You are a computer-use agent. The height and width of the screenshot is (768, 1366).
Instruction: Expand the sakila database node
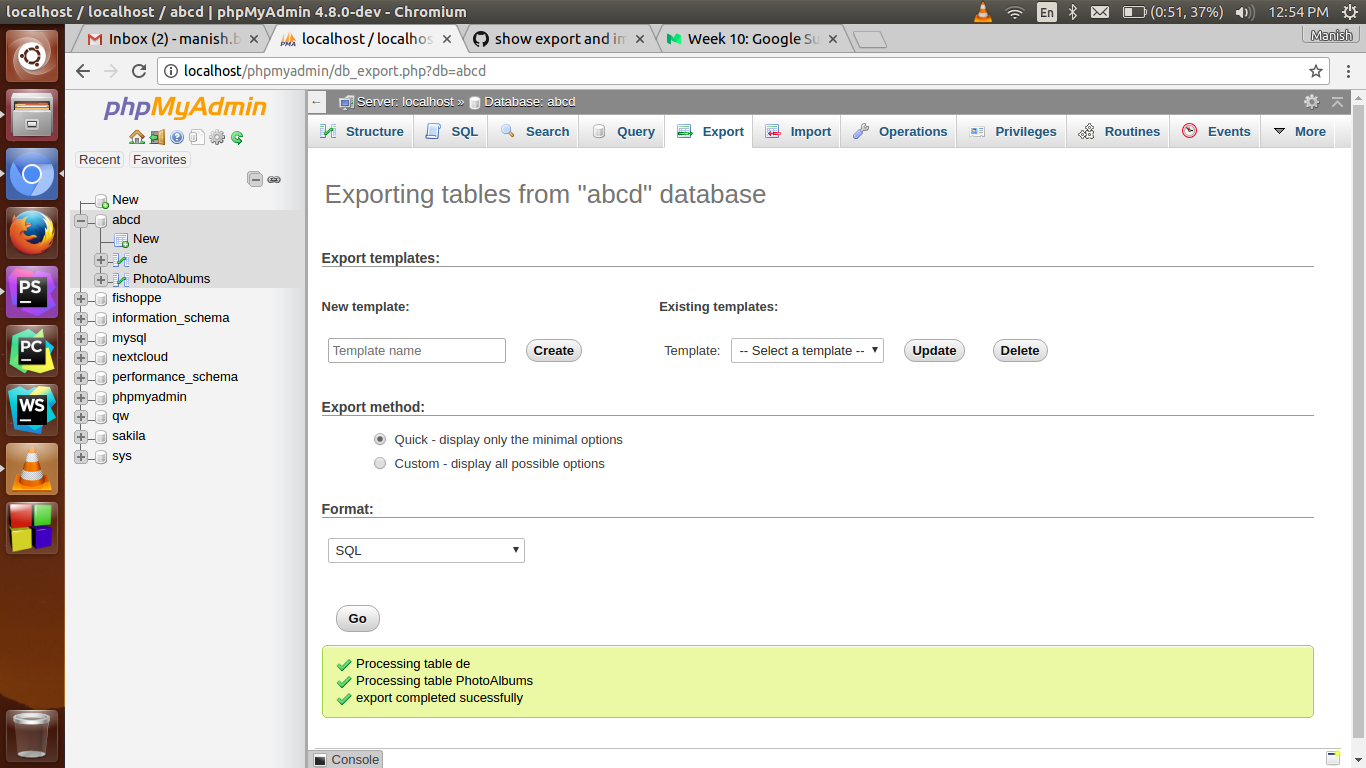pyautogui.click(x=81, y=436)
